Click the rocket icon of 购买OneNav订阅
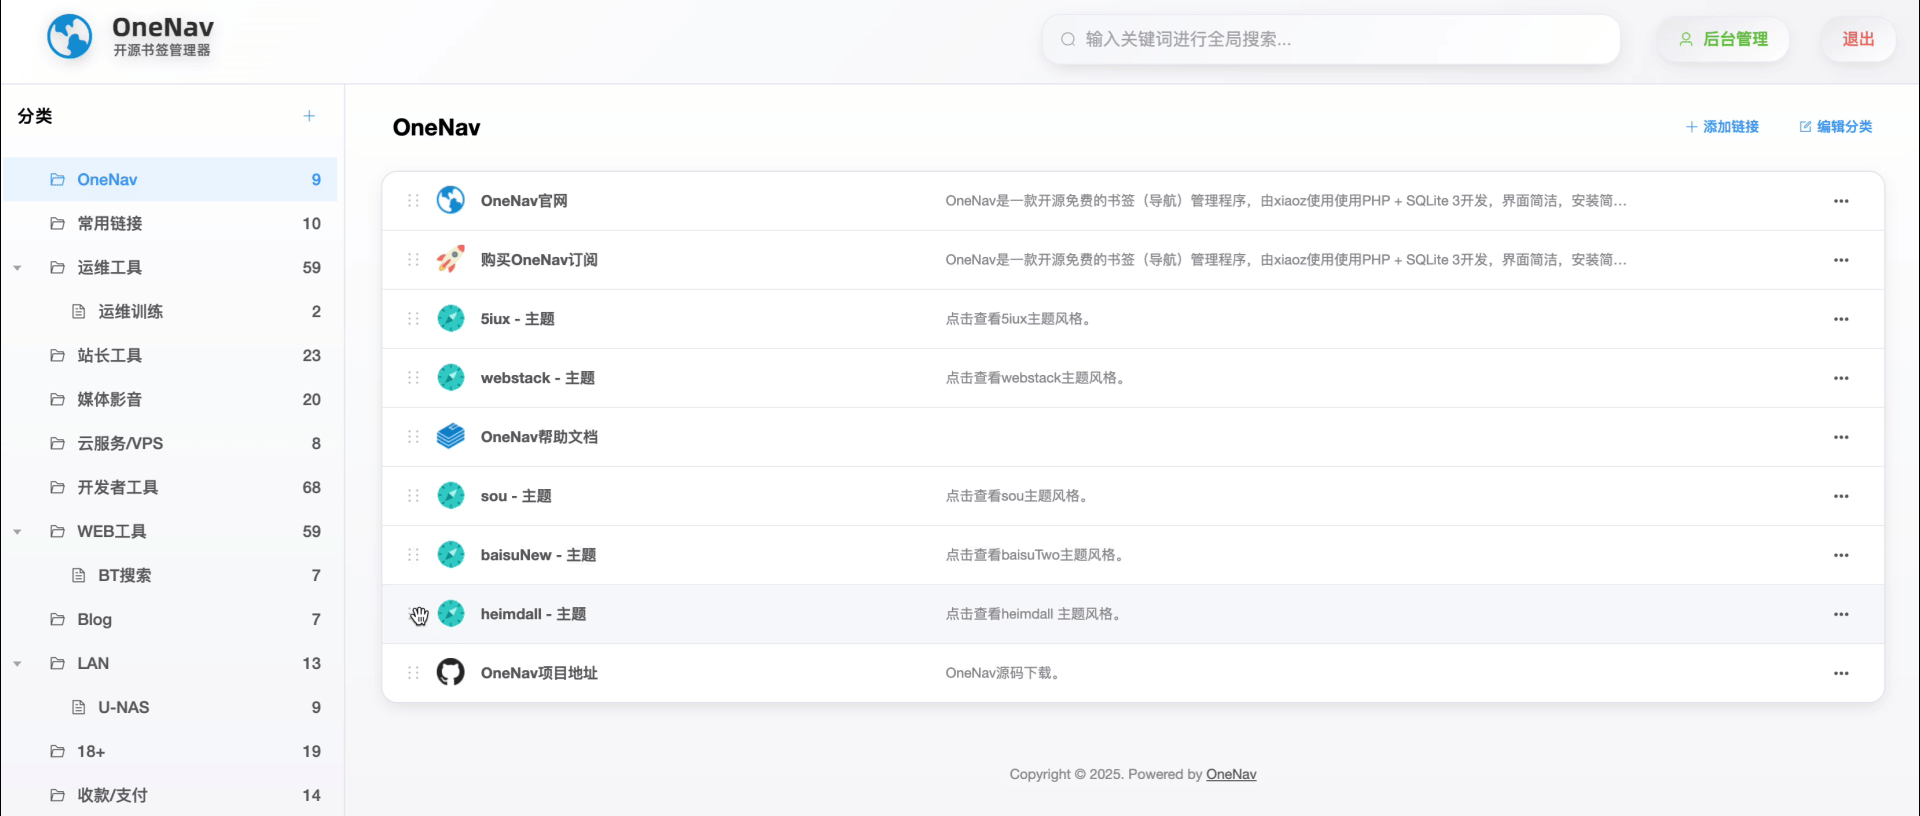This screenshot has height=816, width=1920. pyautogui.click(x=451, y=259)
